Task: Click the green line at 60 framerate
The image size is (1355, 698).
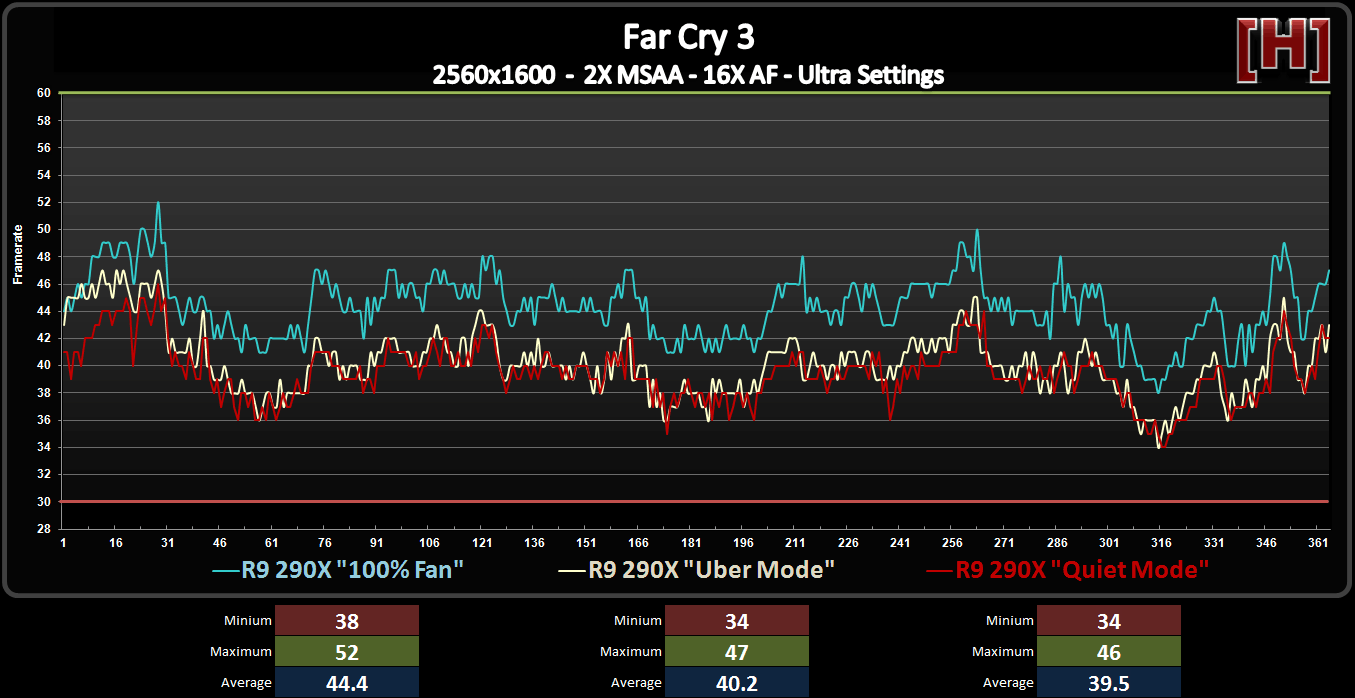Action: pos(695,93)
